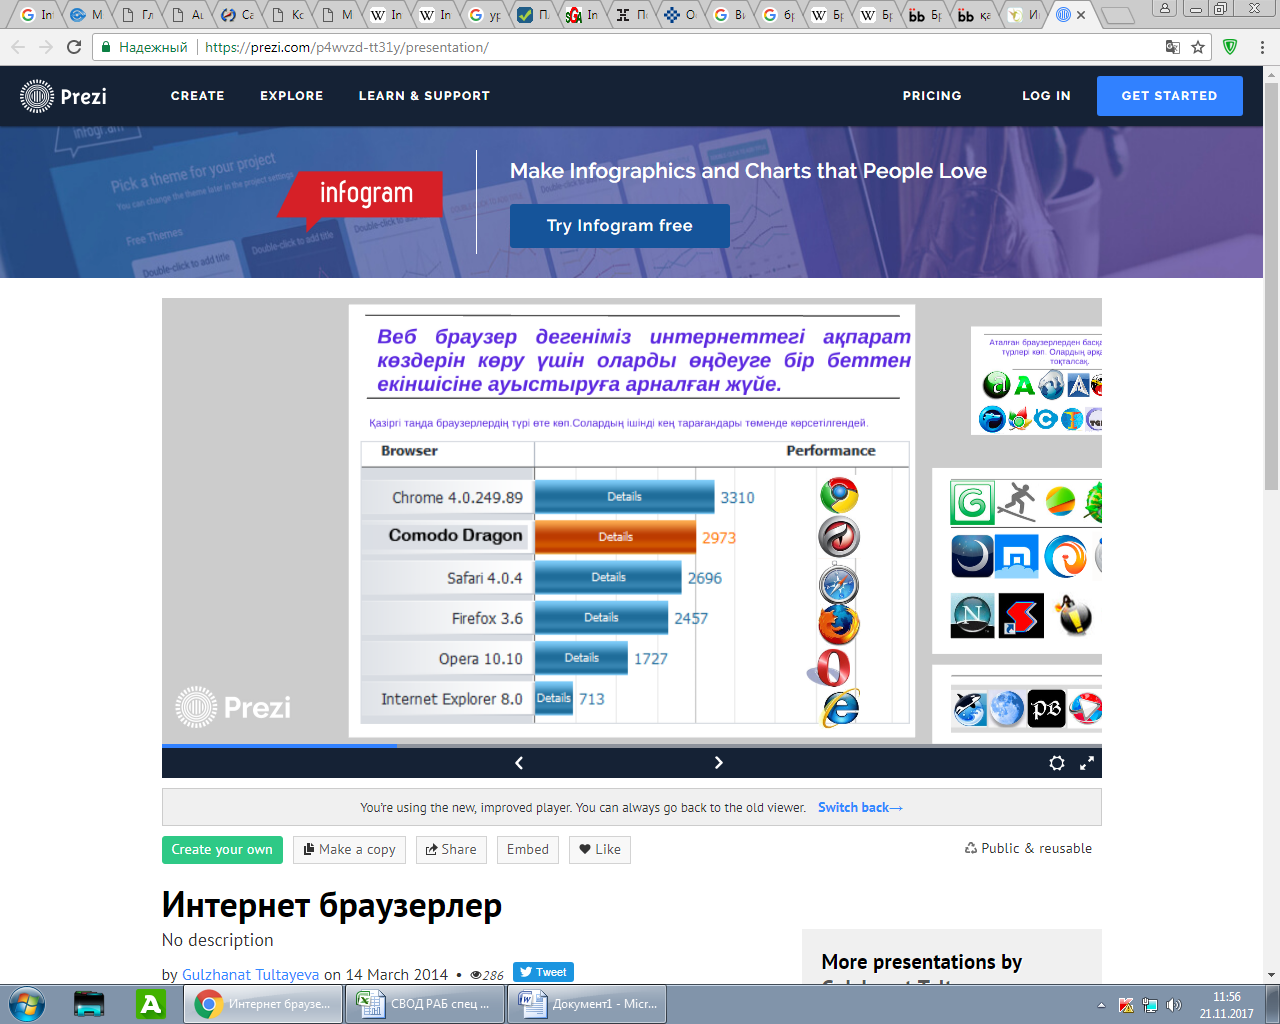Open the printer app on taskbar
Viewport: 1280px width, 1024px height.
click(x=89, y=1004)
